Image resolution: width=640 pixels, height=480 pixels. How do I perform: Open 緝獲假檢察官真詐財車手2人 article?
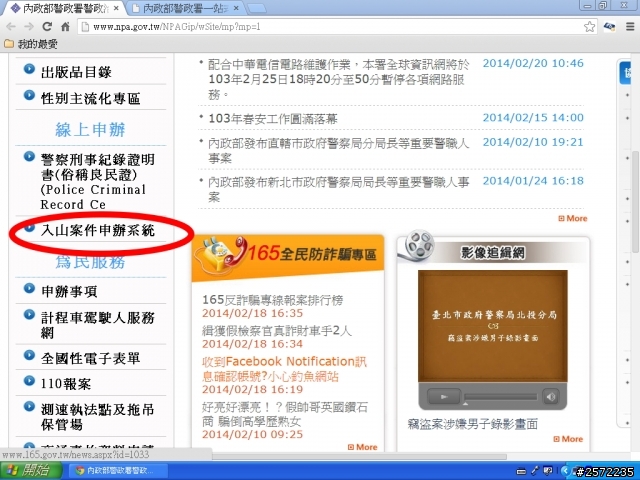point(277,331)
